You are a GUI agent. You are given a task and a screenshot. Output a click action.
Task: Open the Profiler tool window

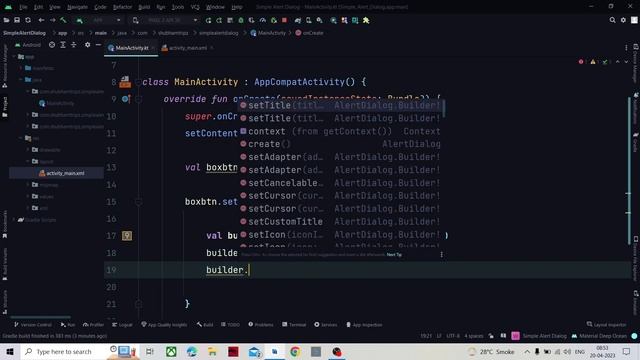click(x=93, y=325)
